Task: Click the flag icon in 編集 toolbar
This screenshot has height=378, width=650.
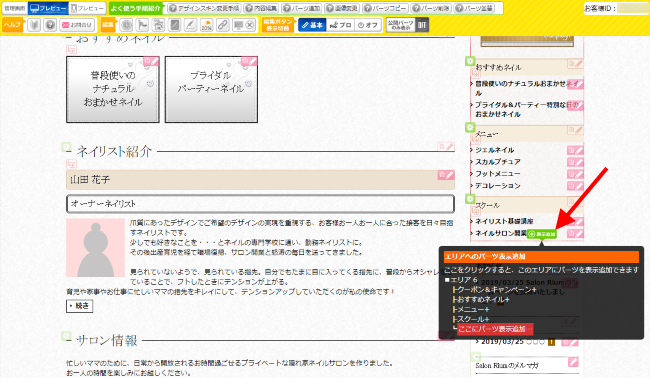Action: pos(143,25)
